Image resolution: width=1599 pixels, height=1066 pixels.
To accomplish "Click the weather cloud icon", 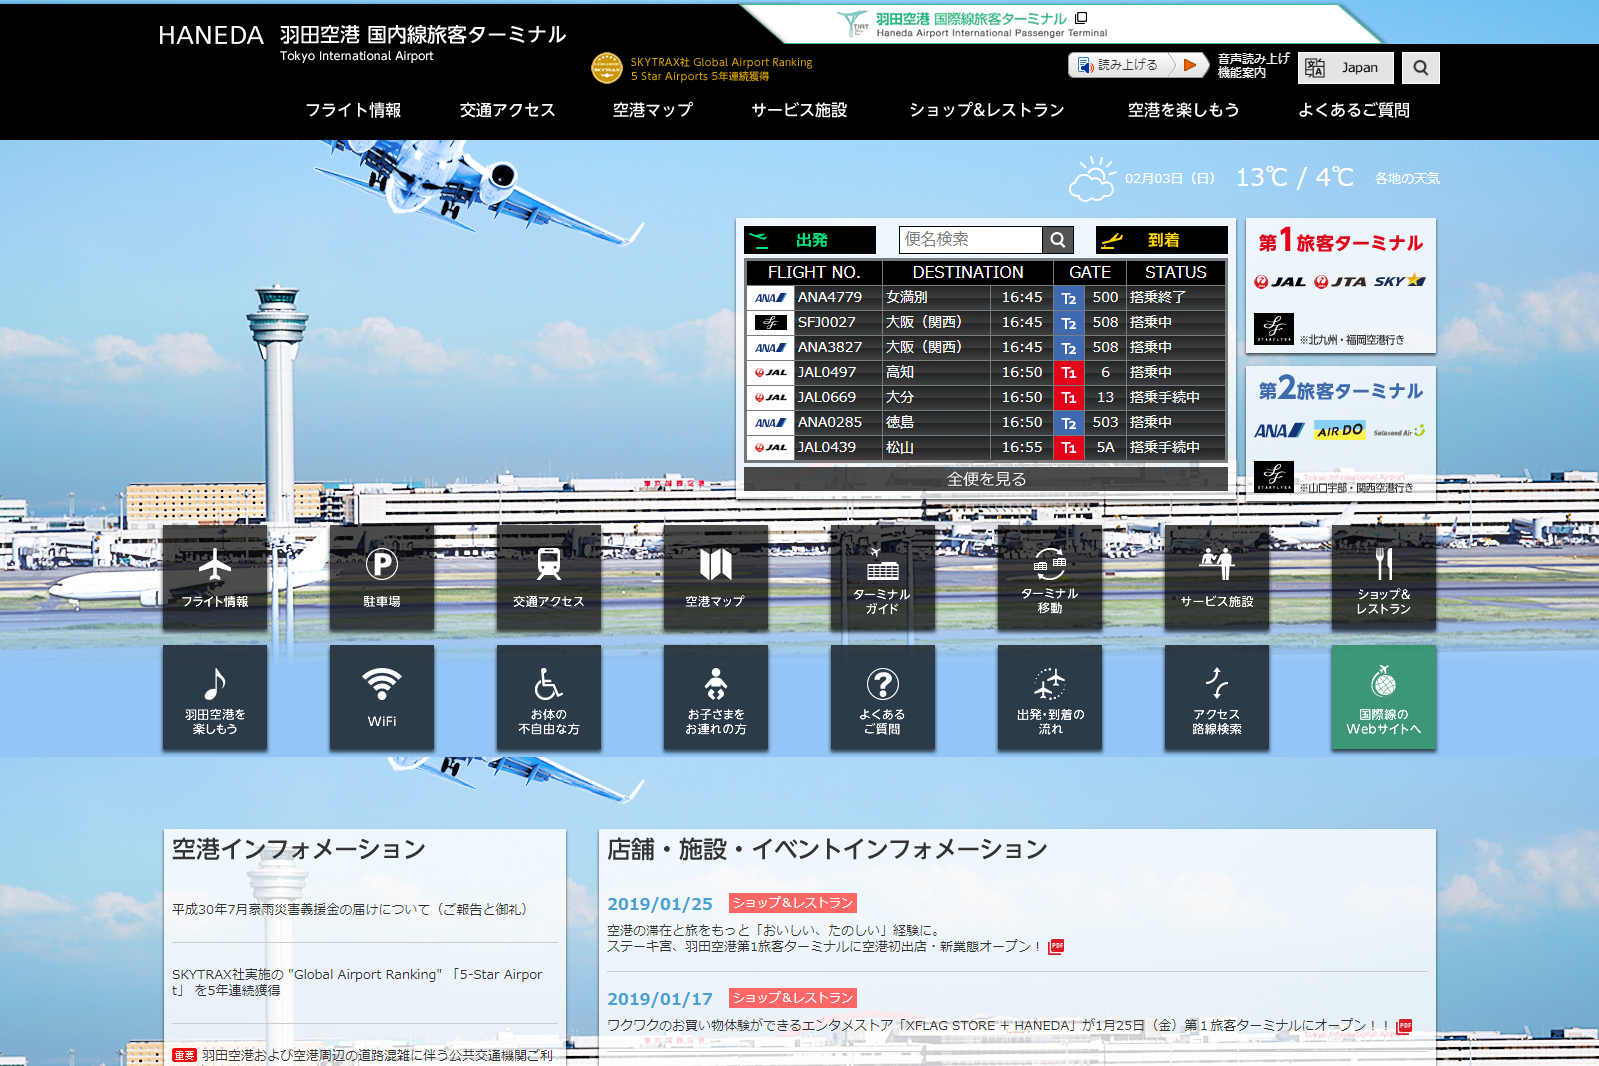I will pyautogui.click(x=1092, y=179).
